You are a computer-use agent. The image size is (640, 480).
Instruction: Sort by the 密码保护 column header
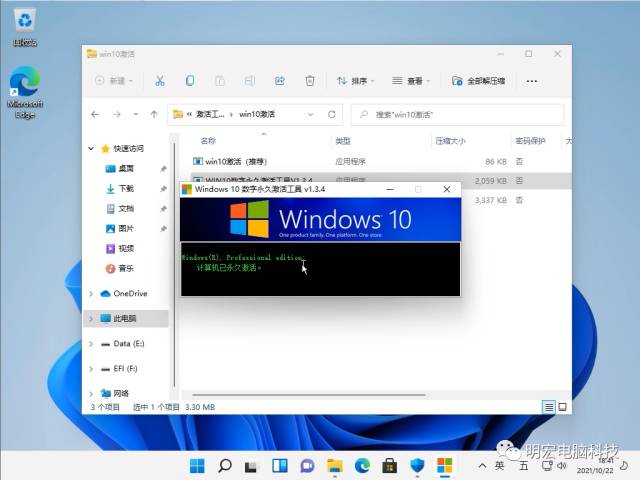pos(530,141)
